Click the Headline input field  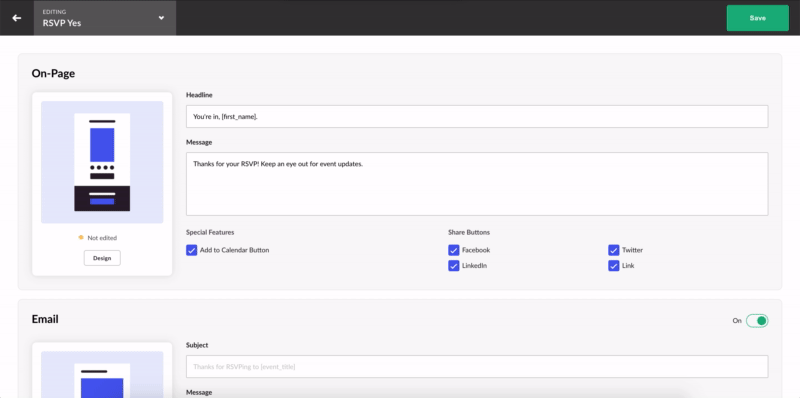[x=477, y=116]
